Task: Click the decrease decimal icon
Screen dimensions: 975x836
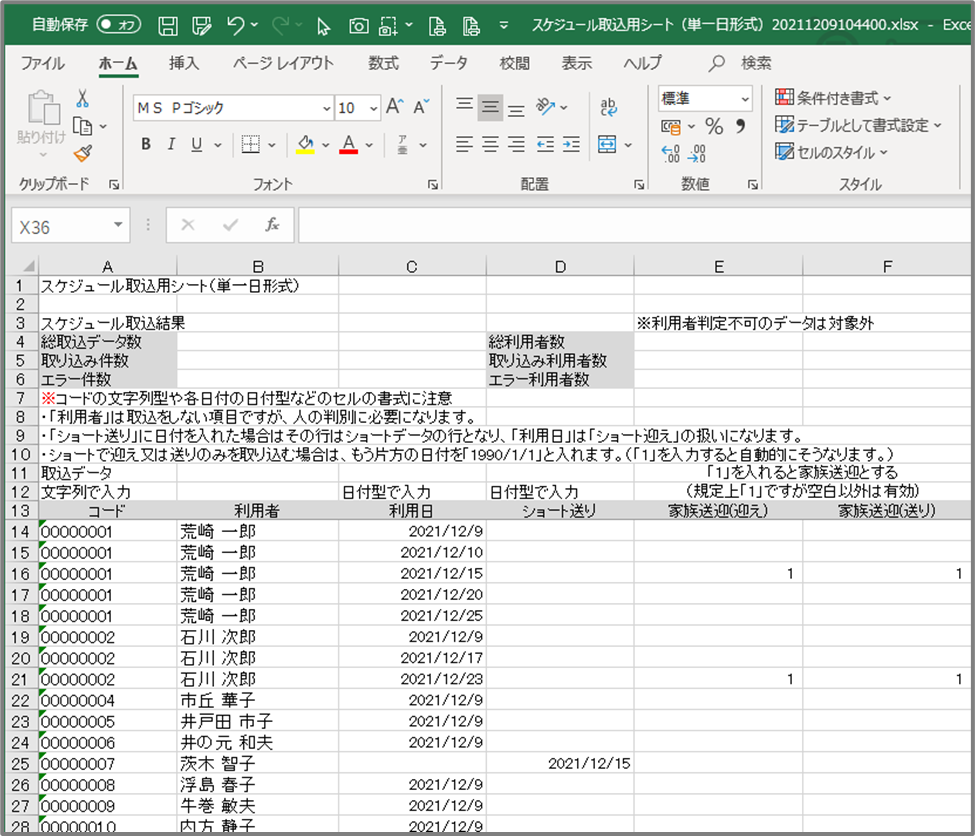Action: (696, 153)
